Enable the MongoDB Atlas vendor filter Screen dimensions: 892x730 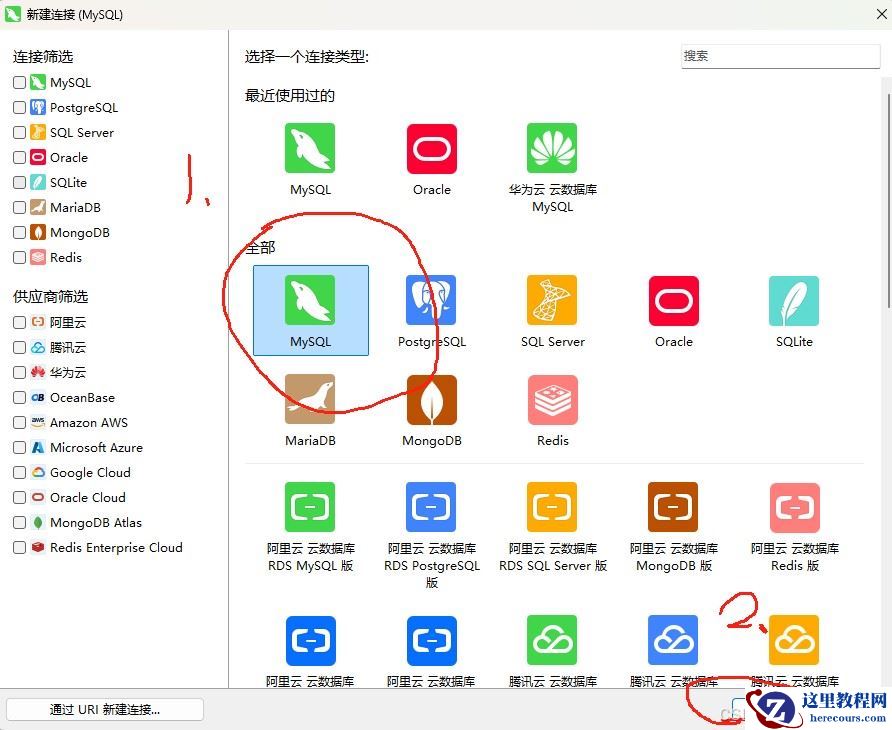pos(19,523)
